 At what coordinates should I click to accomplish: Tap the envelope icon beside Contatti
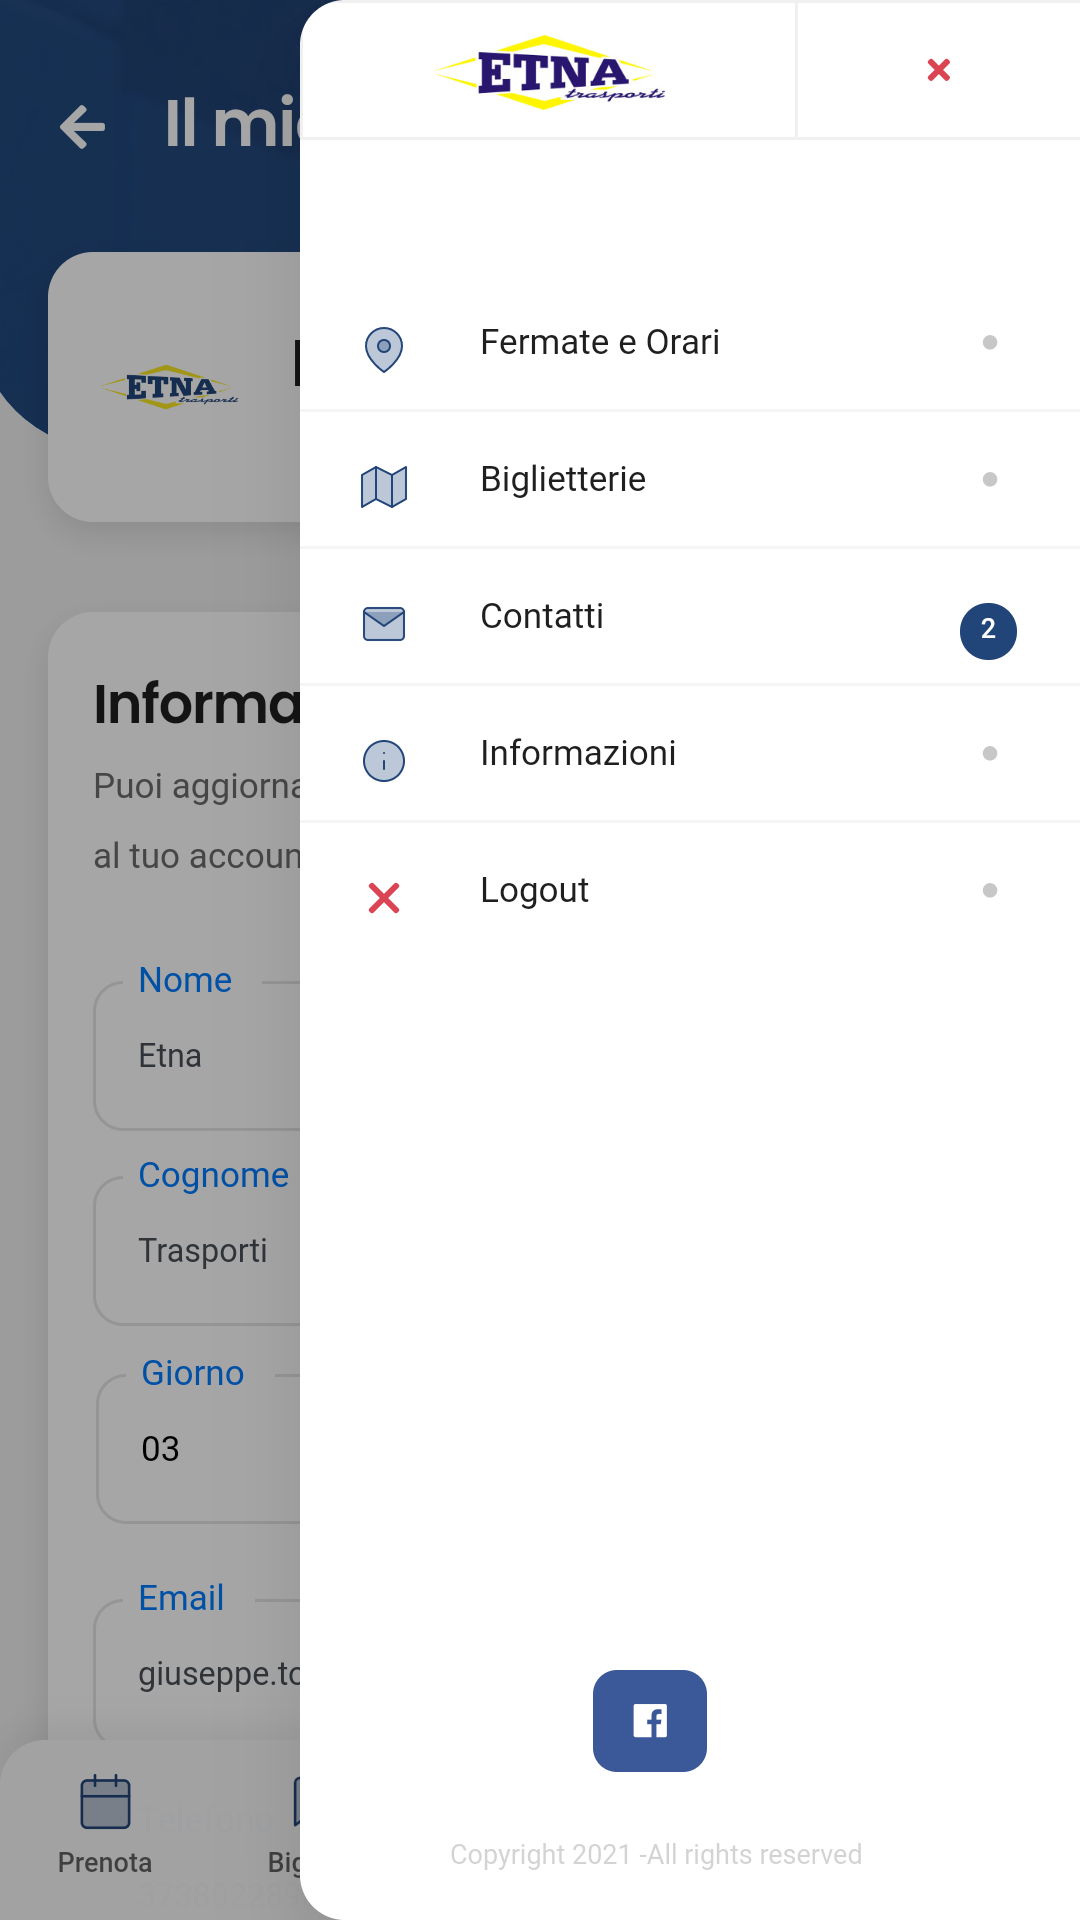click(384, 624)
